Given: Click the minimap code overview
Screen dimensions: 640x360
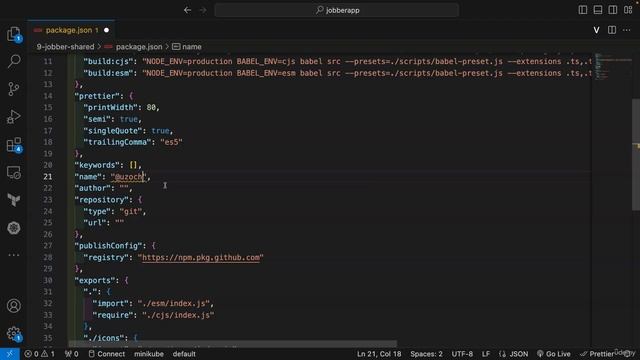Looking at the screenshot, I should click(x=612, y=67).
